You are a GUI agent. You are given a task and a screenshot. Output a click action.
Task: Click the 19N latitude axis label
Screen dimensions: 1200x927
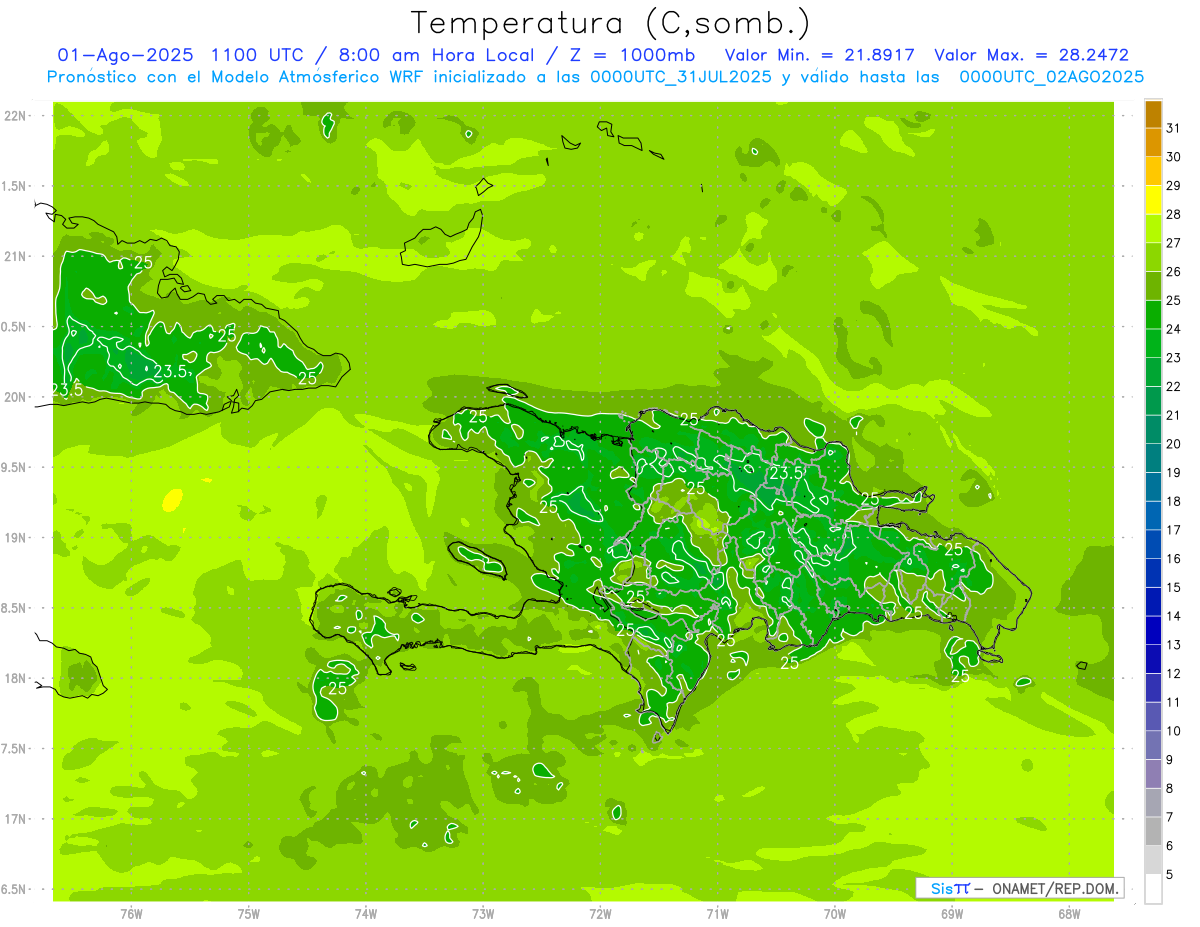click(15, 538)
